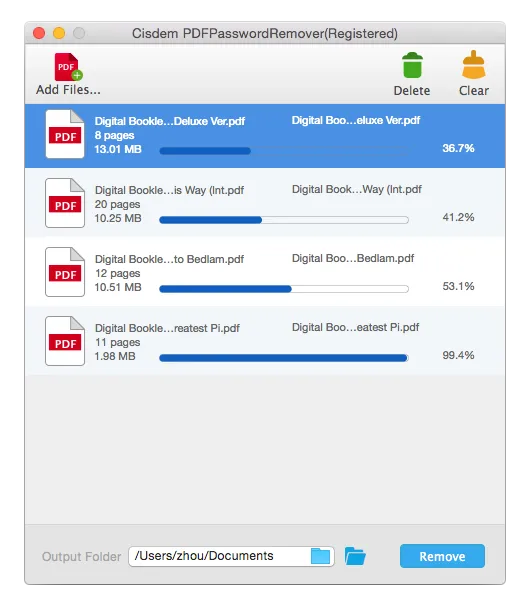
Task: Click the orange Clear broom icon
Action: click(x=474, y=65)
